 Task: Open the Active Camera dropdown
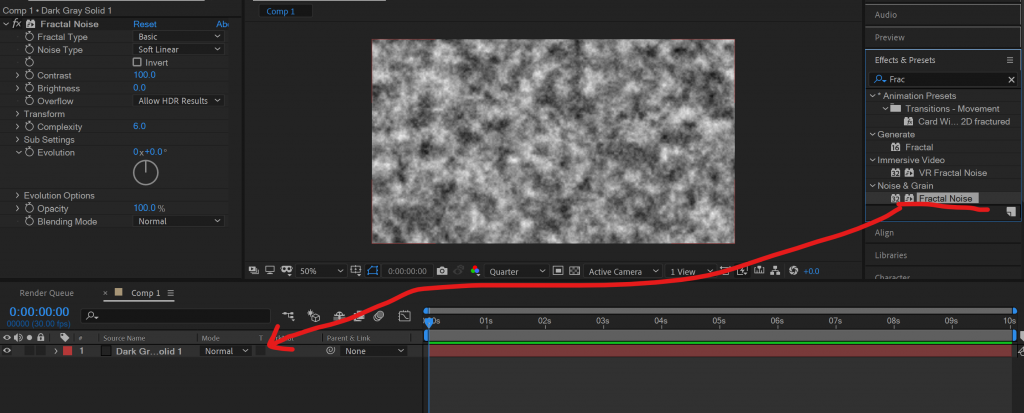click(x=624, y=271)
